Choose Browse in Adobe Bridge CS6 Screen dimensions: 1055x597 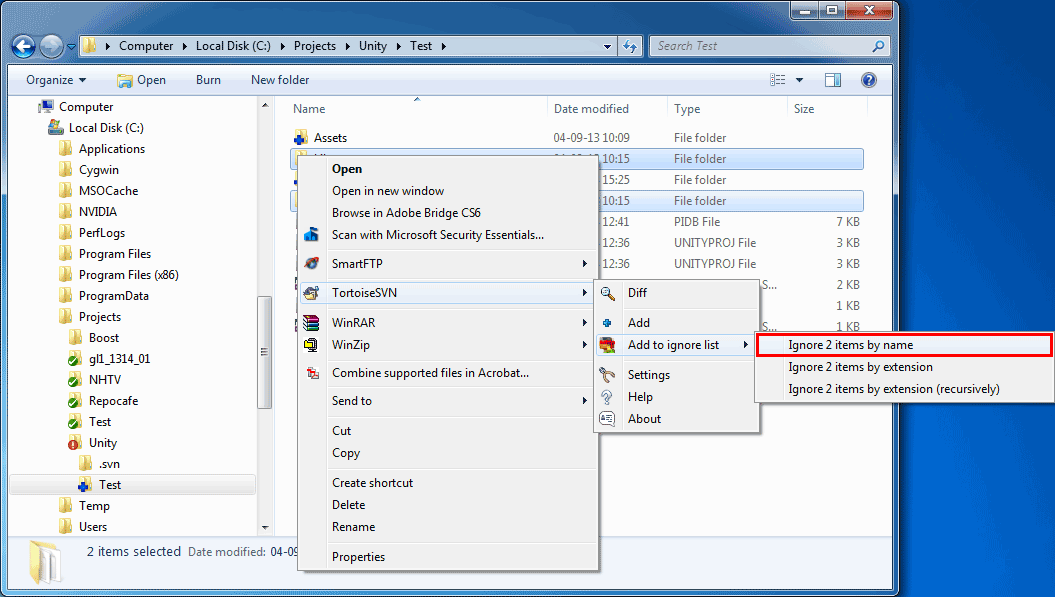(x=406, y=213)
